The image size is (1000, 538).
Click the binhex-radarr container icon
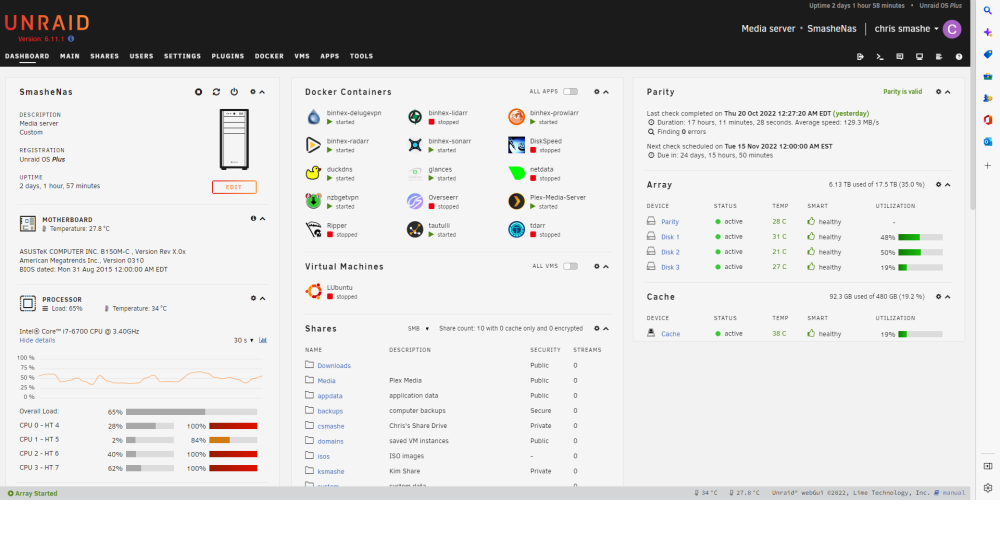[313, 145]
